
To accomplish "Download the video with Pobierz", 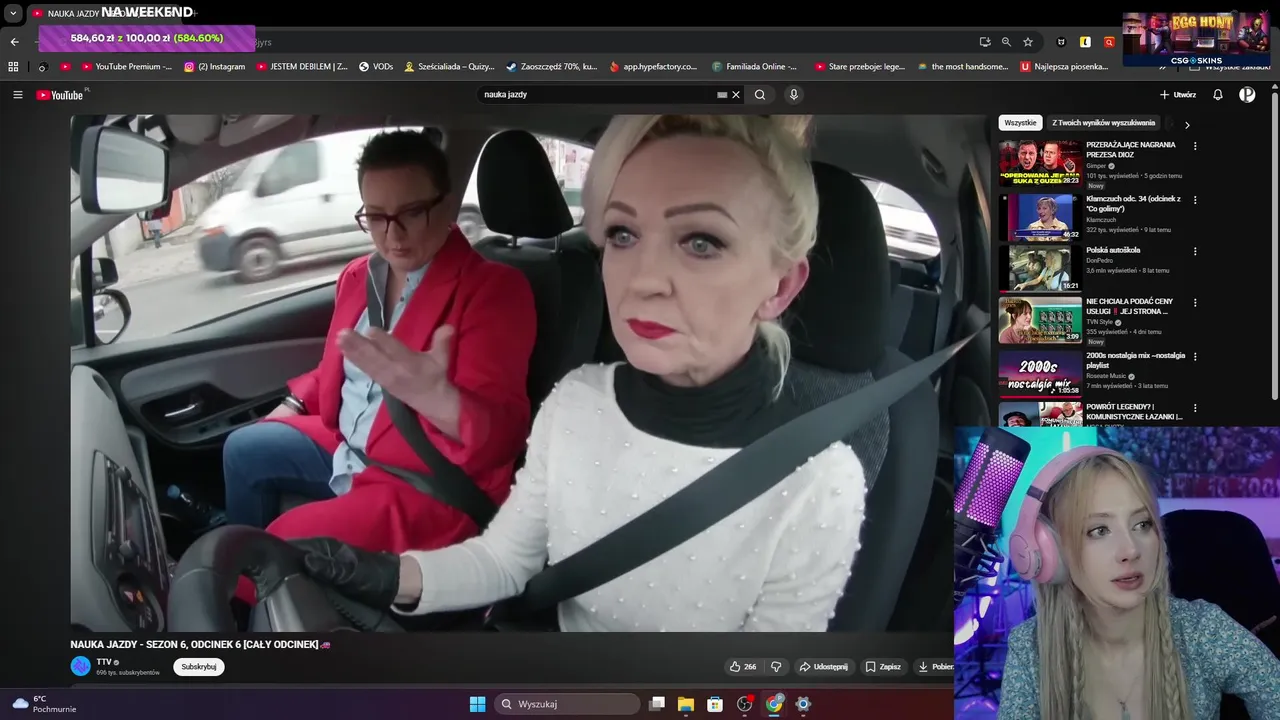I will (935, 667).
